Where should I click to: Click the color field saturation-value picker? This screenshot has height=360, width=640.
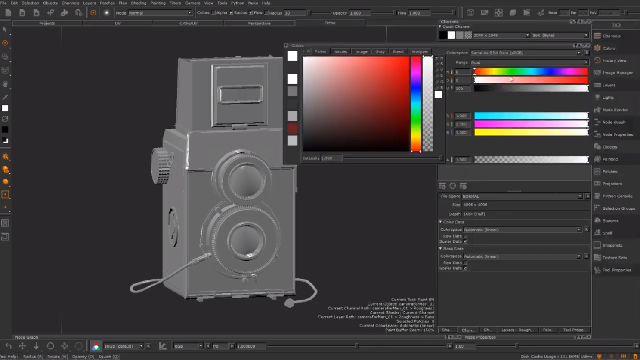356,104
